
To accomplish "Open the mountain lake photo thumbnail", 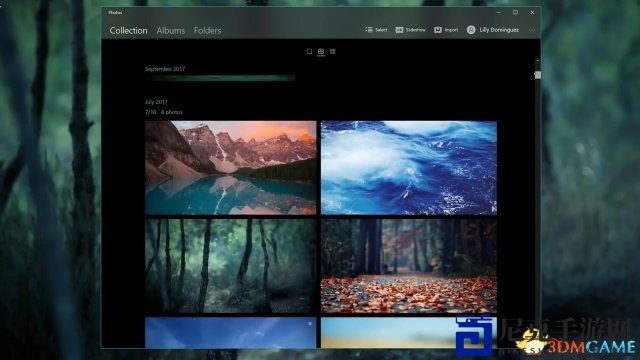I will tap(231, 167).
